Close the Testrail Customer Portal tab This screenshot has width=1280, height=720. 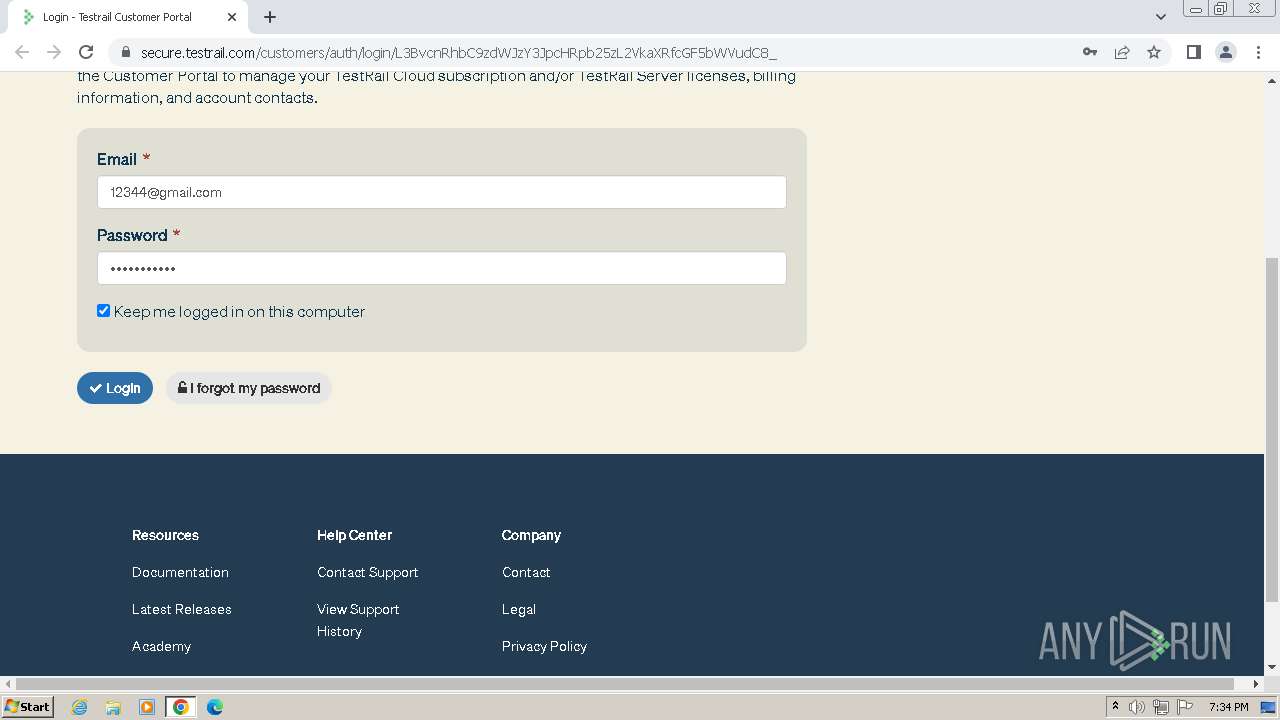click(x=231, y=17)
